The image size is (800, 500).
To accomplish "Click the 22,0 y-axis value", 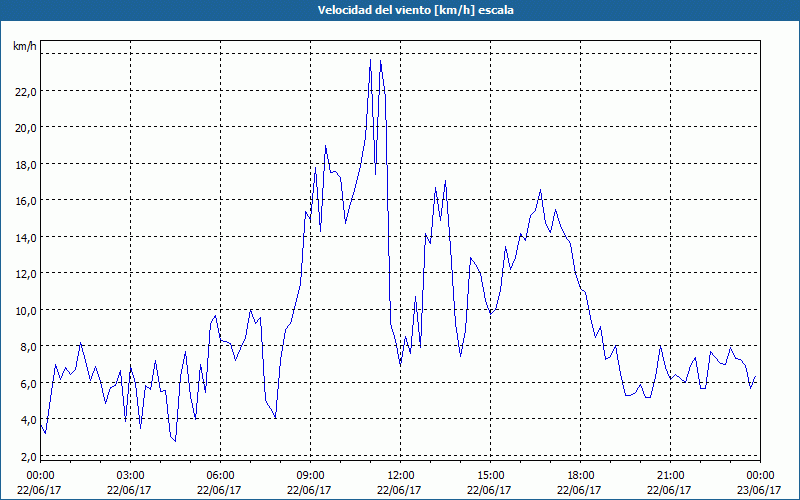I will coord(26,92).
